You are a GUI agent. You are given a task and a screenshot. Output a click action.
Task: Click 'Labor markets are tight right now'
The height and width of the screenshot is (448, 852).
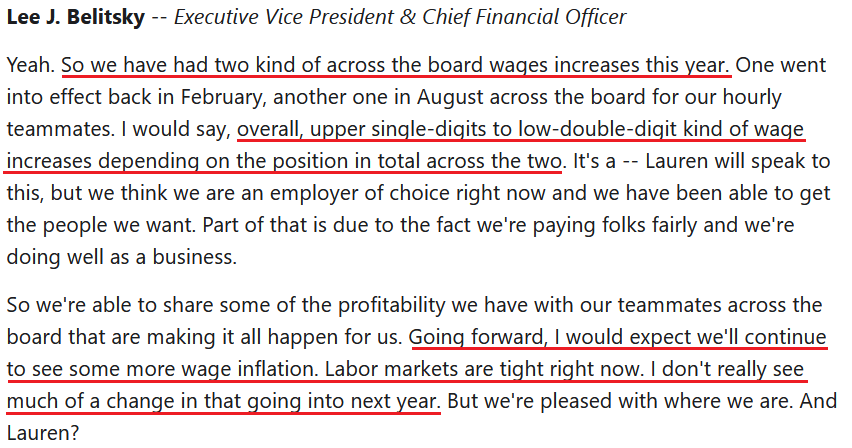[484, 369]
